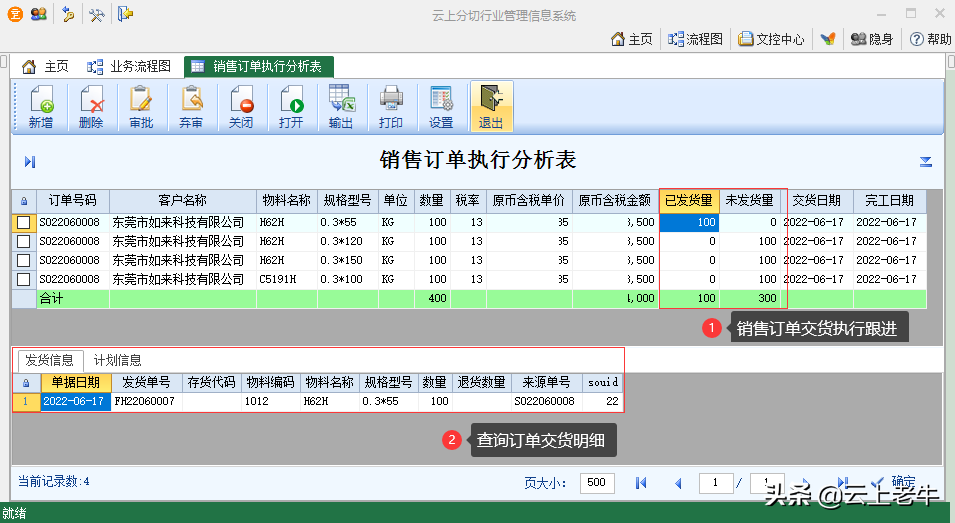
Task: Expand the left side panel arrow
Action: 30,162
